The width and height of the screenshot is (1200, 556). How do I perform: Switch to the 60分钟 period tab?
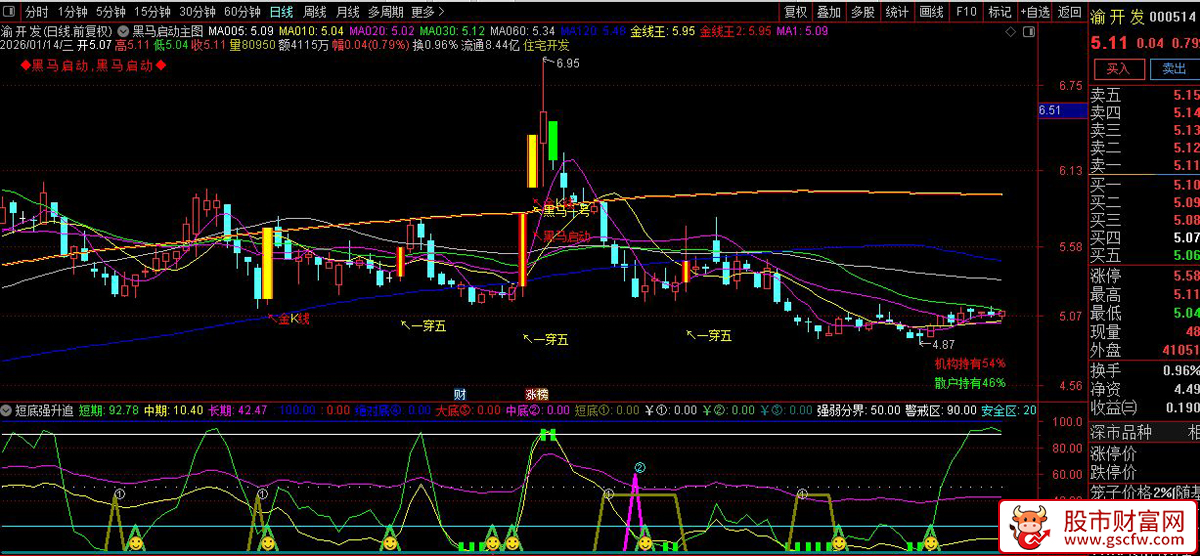coord(242,12)
